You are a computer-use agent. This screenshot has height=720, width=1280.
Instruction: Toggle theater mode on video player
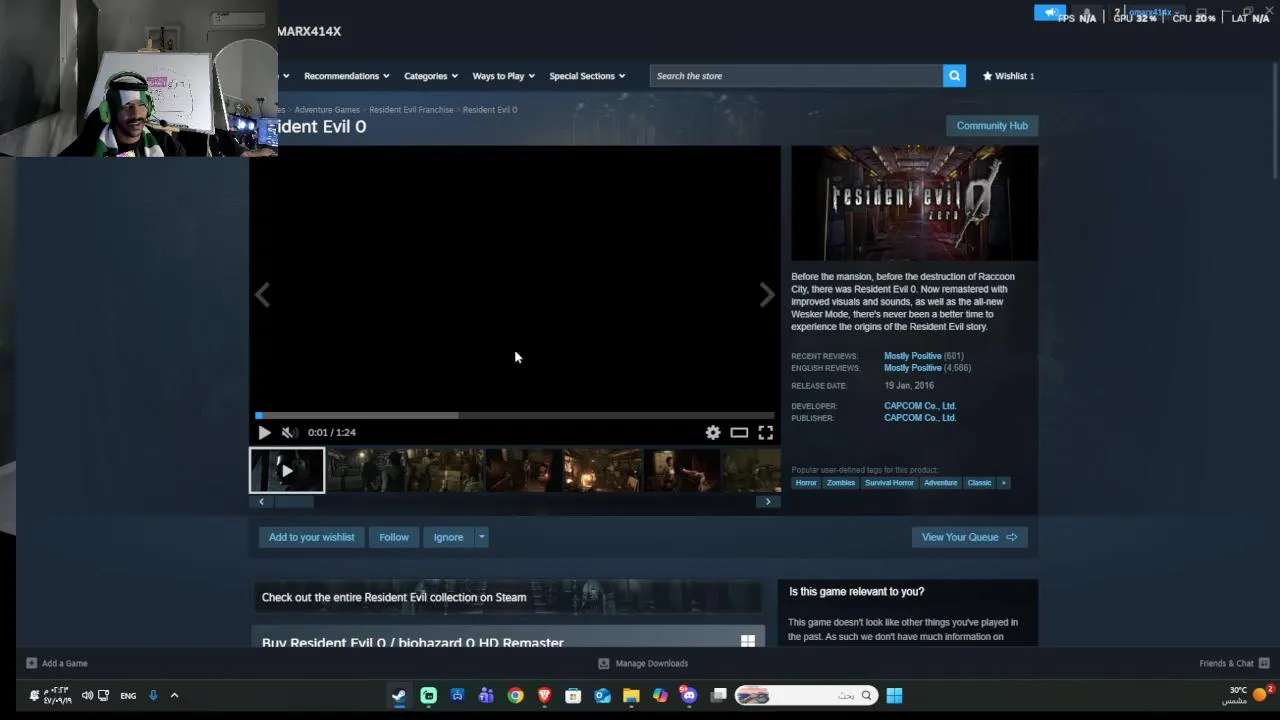pyautogui.click(x=739, y=432)
